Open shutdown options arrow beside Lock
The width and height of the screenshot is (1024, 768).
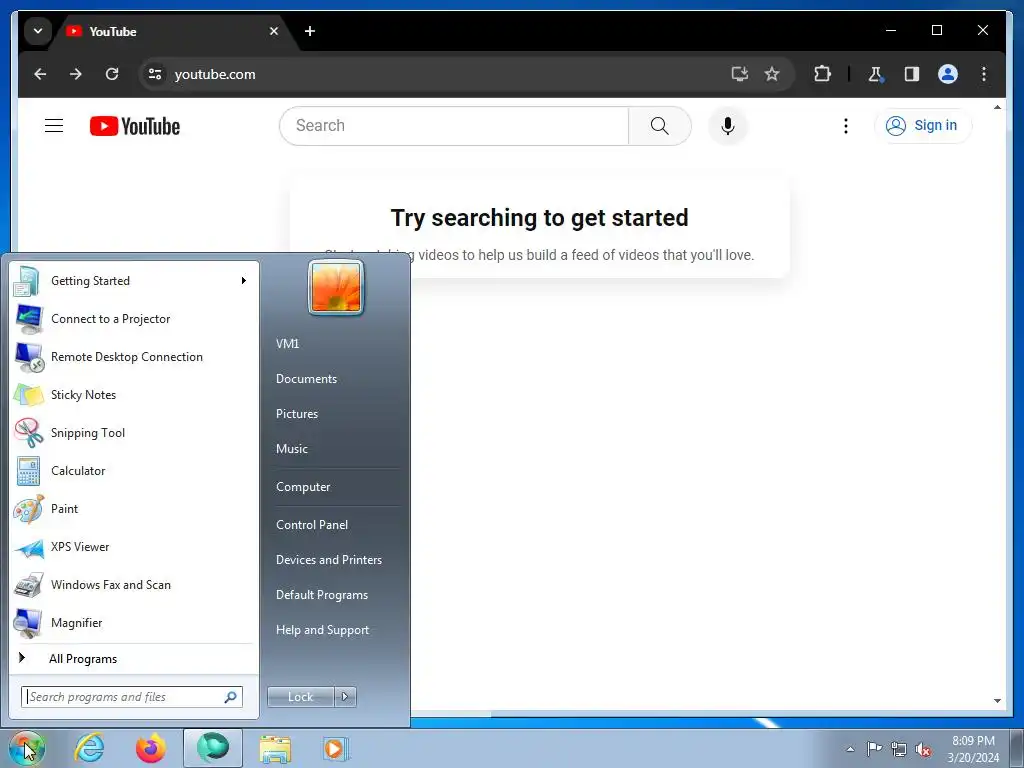pos(345,697)
